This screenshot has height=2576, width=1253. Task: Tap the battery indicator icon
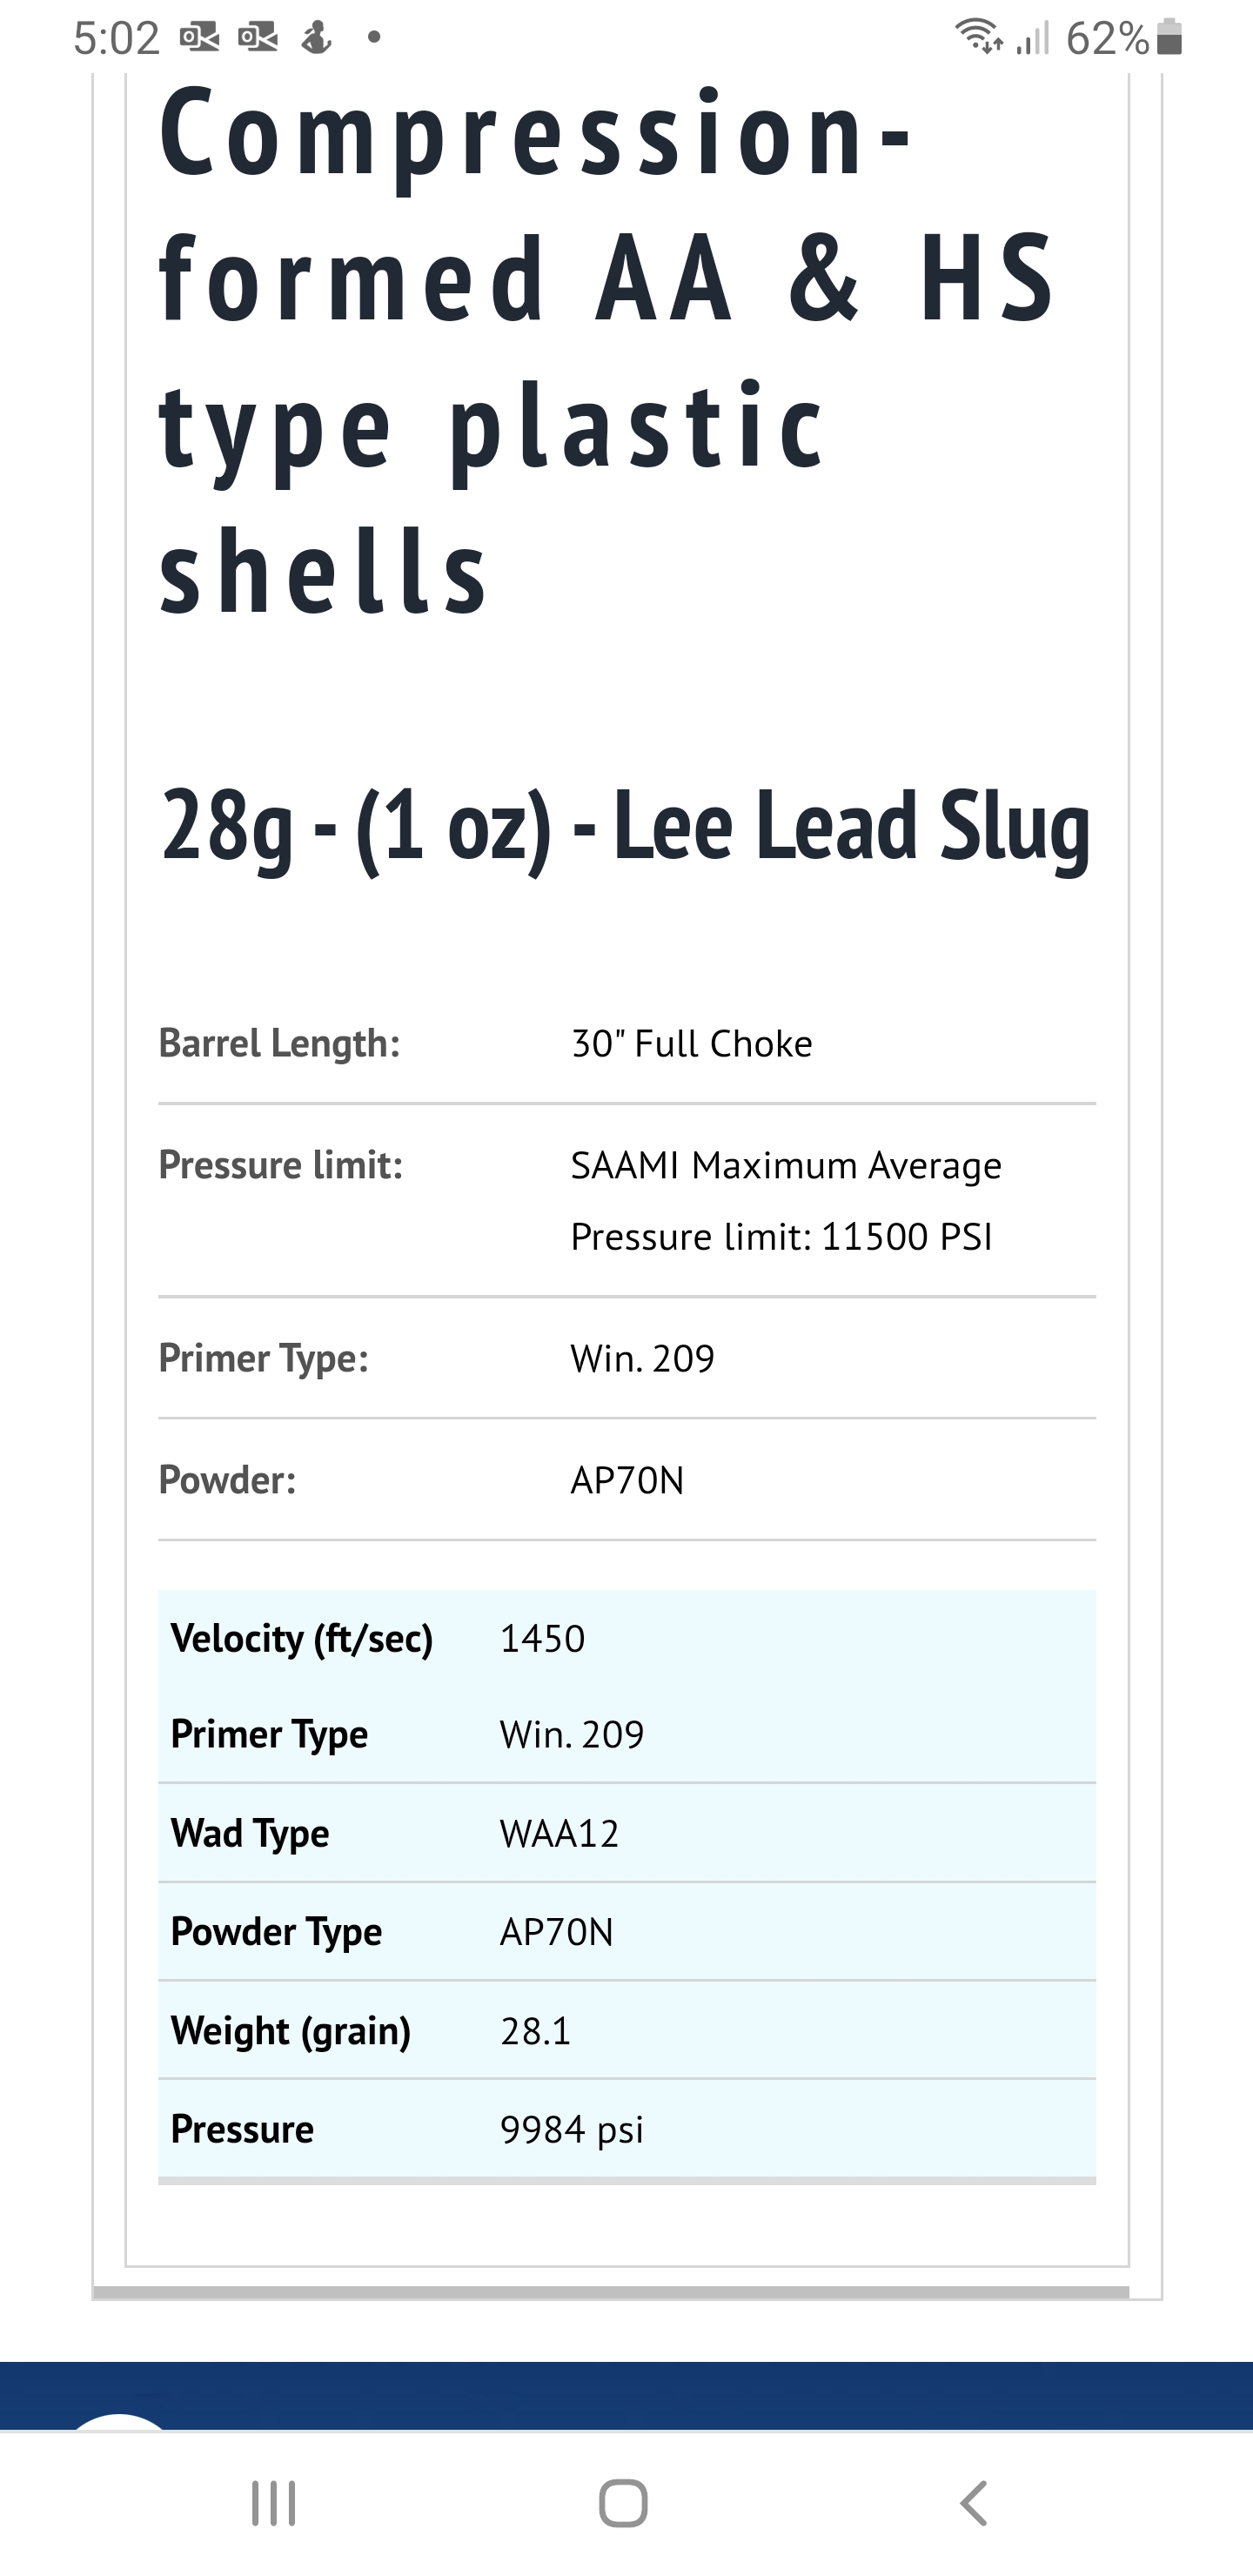tap(1169, 37)
